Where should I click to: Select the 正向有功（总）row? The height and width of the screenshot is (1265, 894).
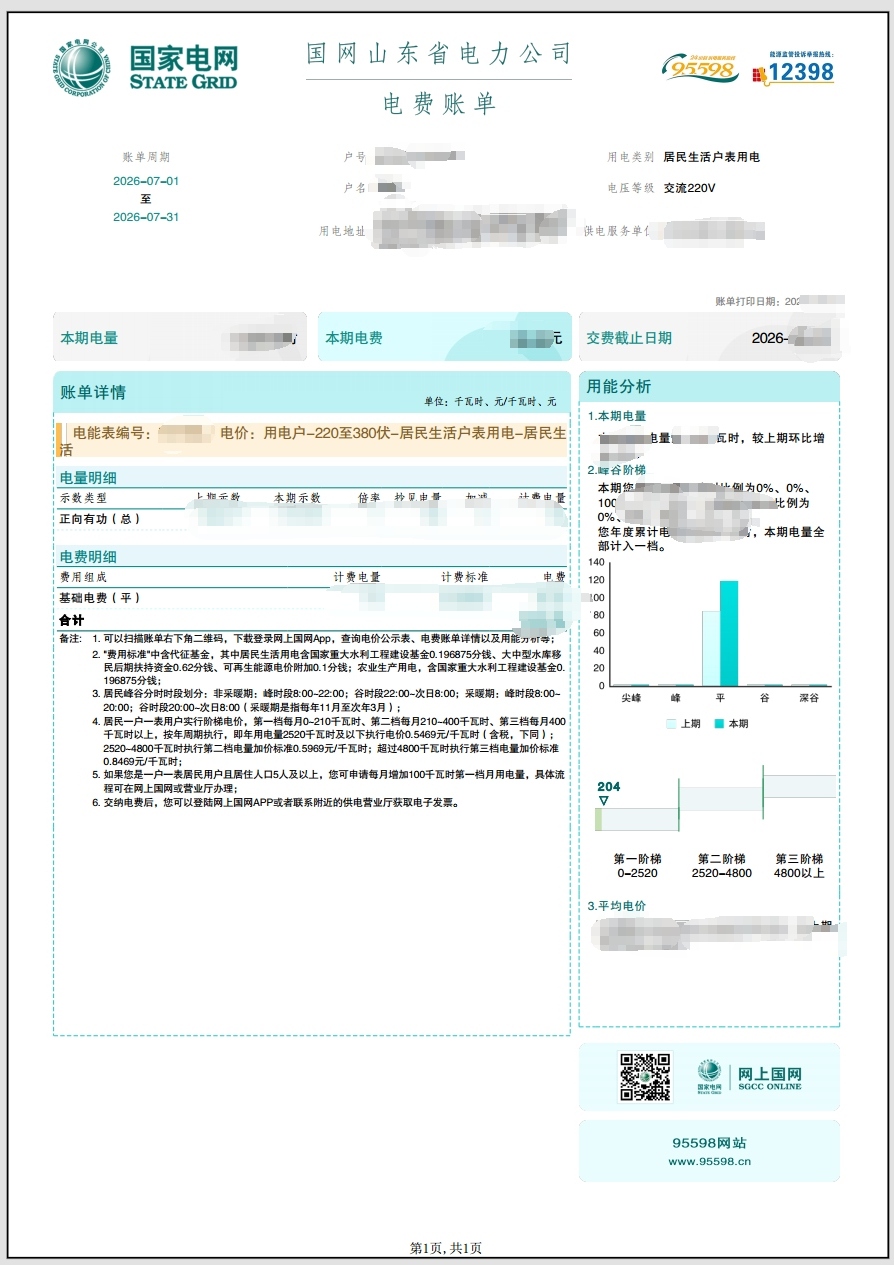(312, 519)
